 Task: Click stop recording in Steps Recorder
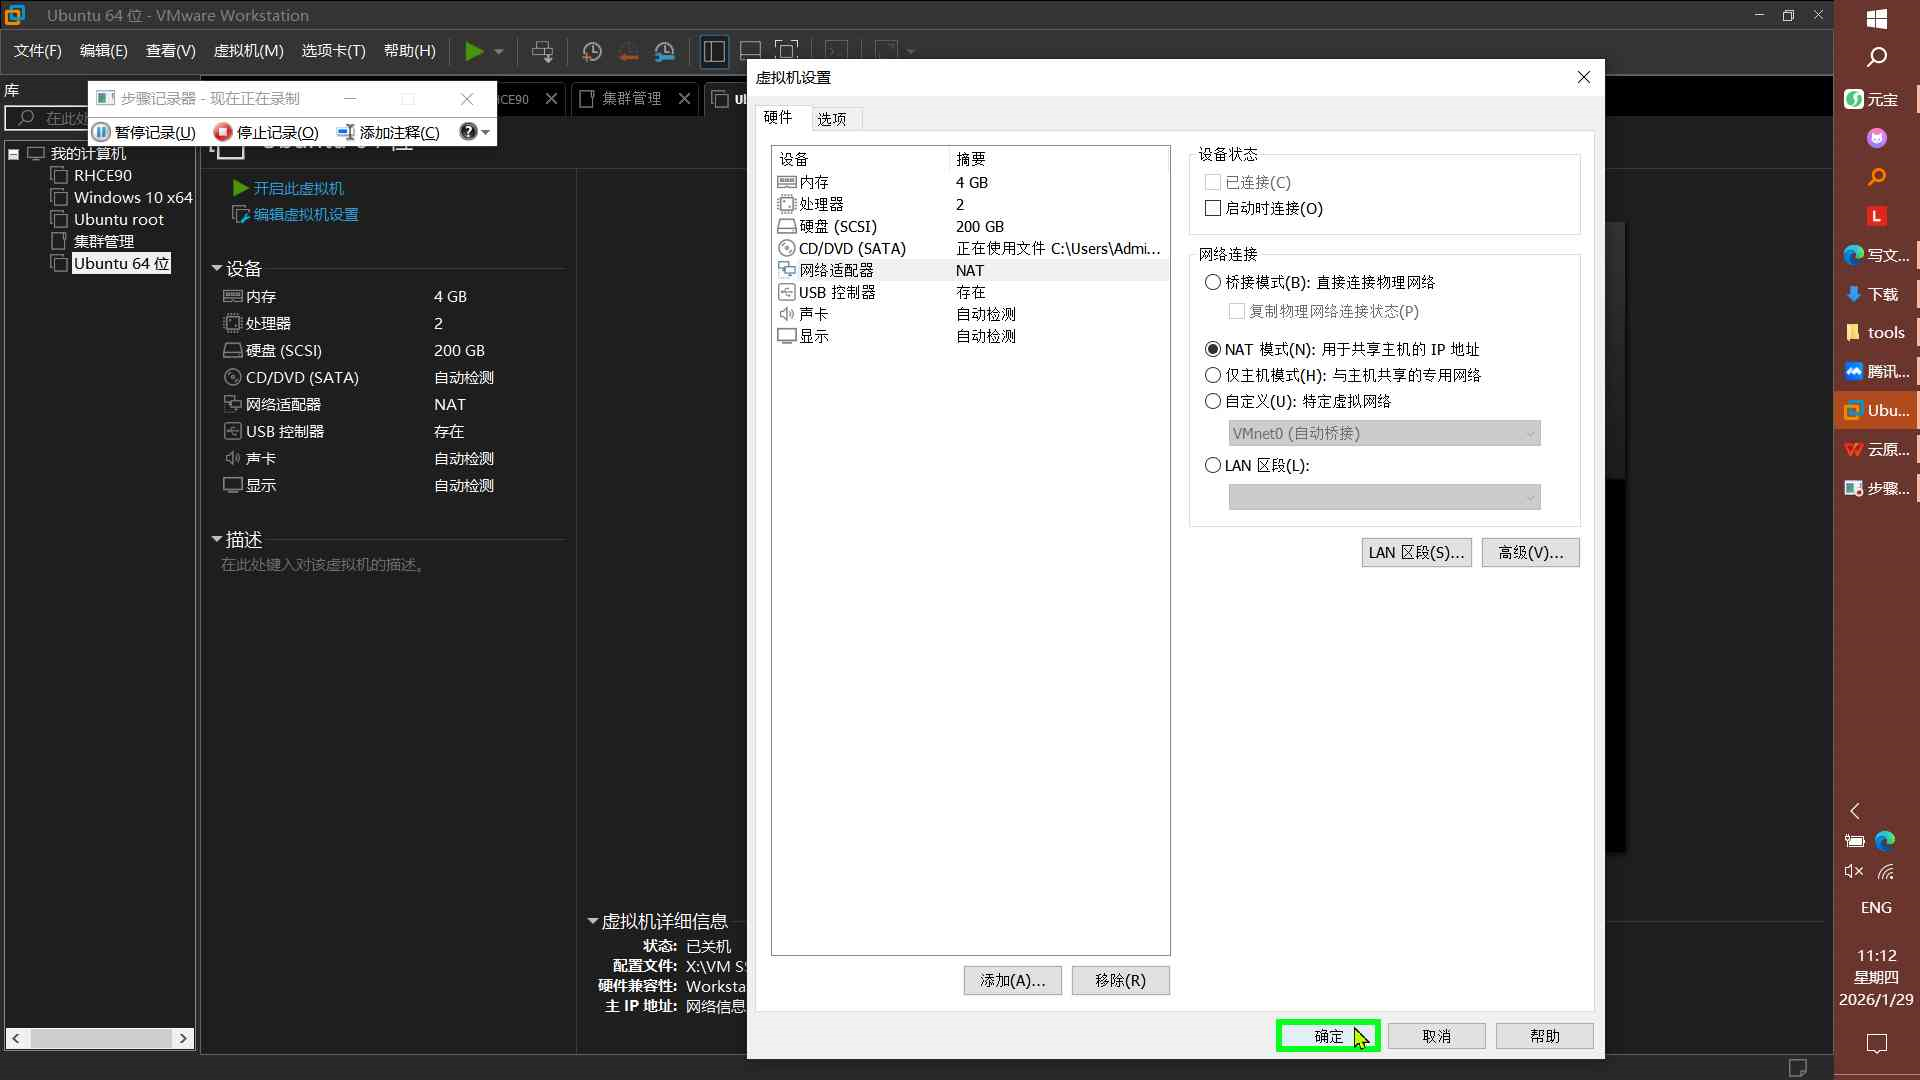[x=267, y=132]
